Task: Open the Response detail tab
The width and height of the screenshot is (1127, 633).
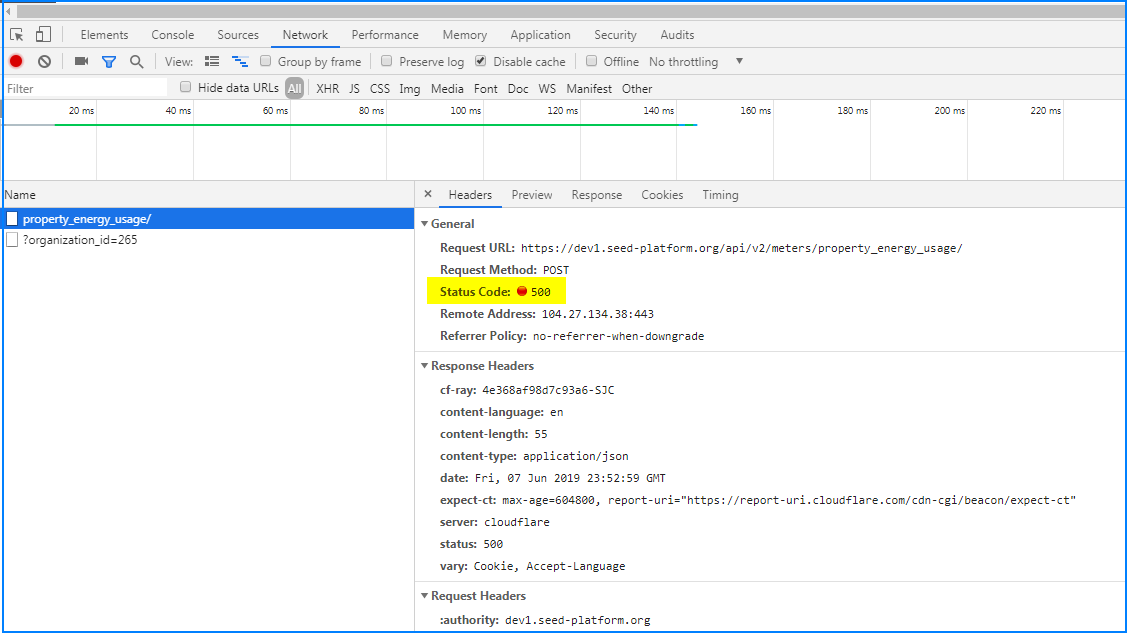Action: click(597, 195)
